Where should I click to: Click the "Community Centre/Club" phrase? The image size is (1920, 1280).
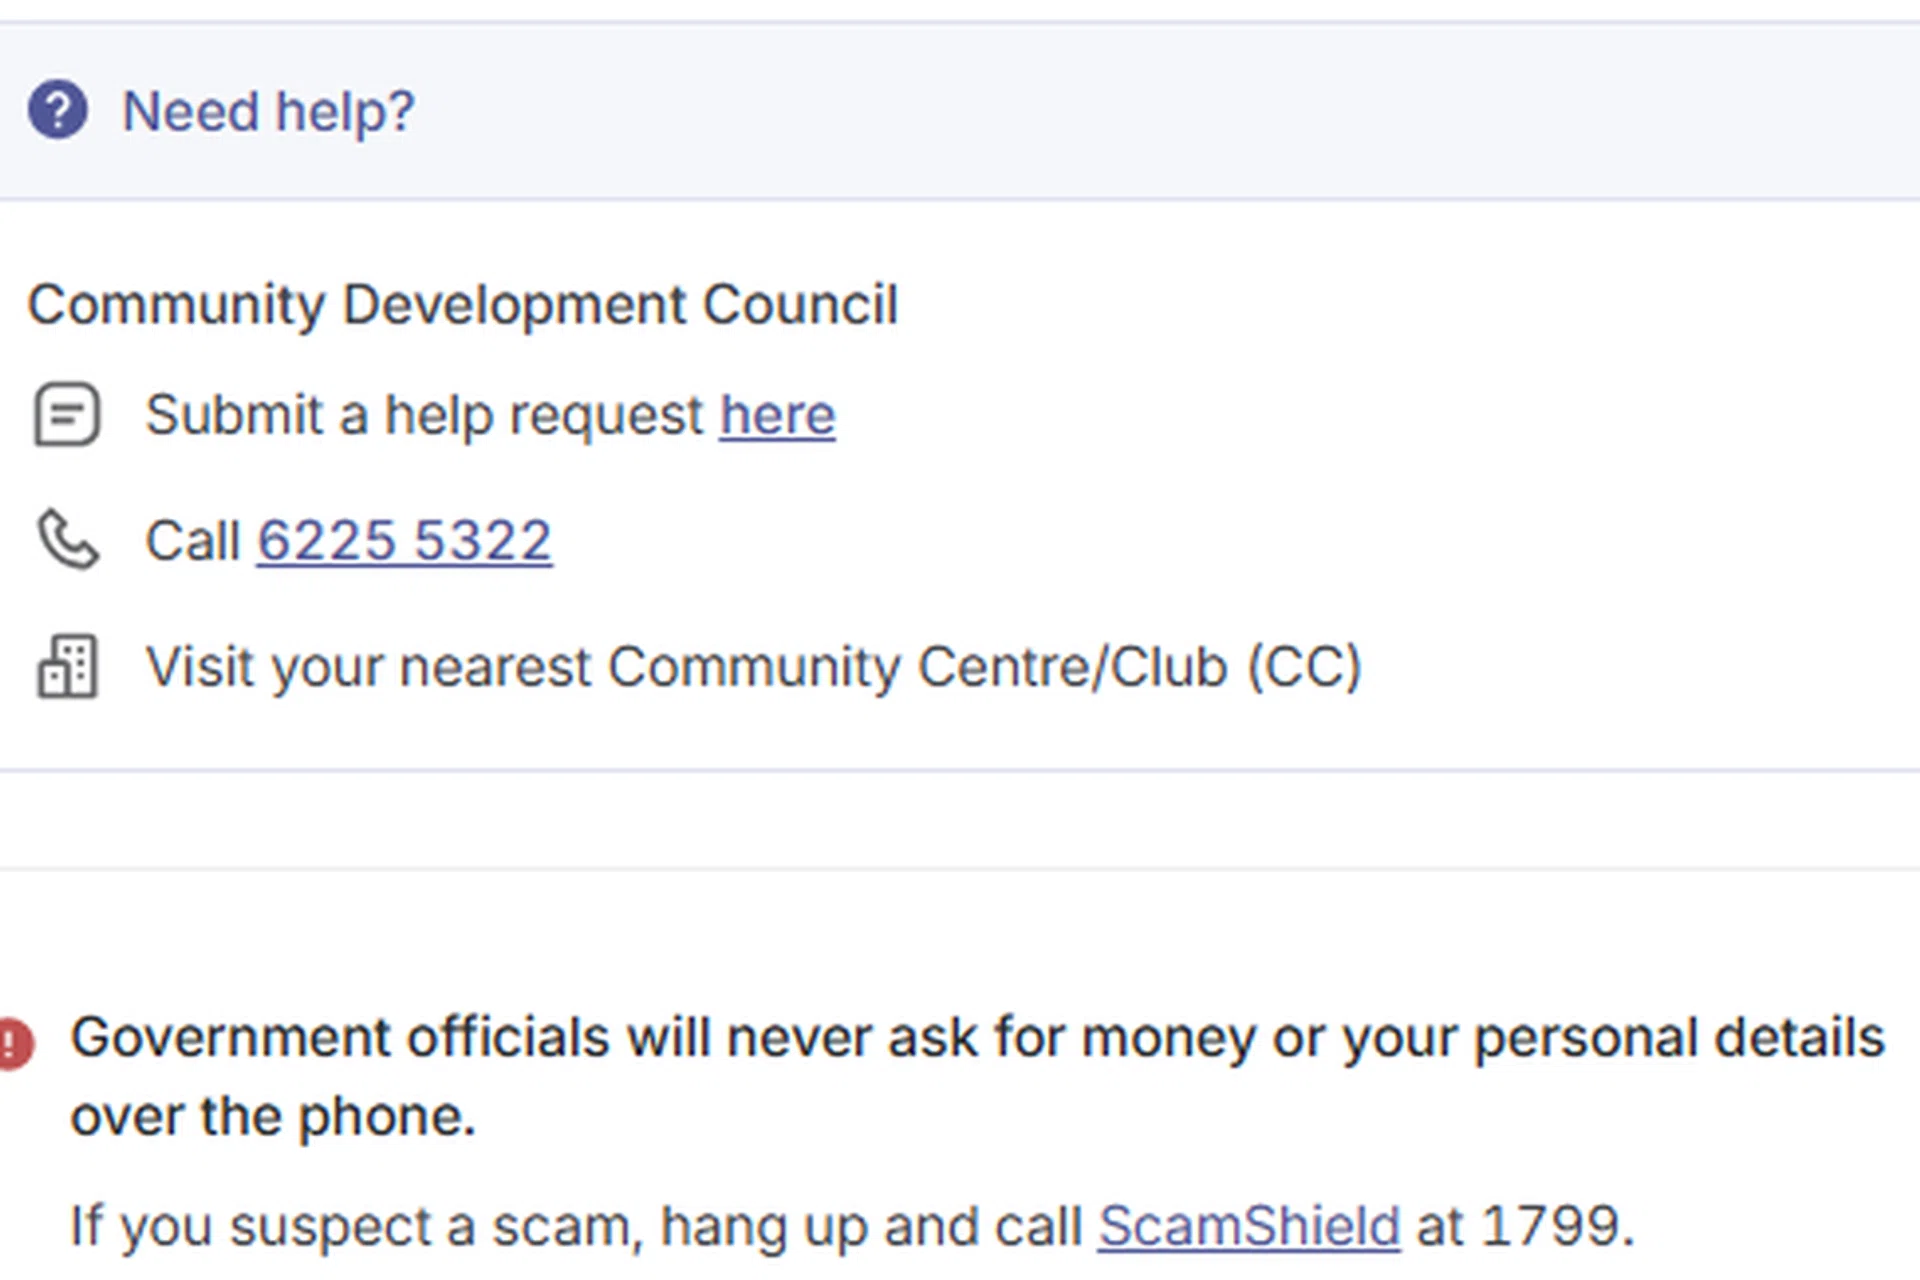click(x=917, y=667)
